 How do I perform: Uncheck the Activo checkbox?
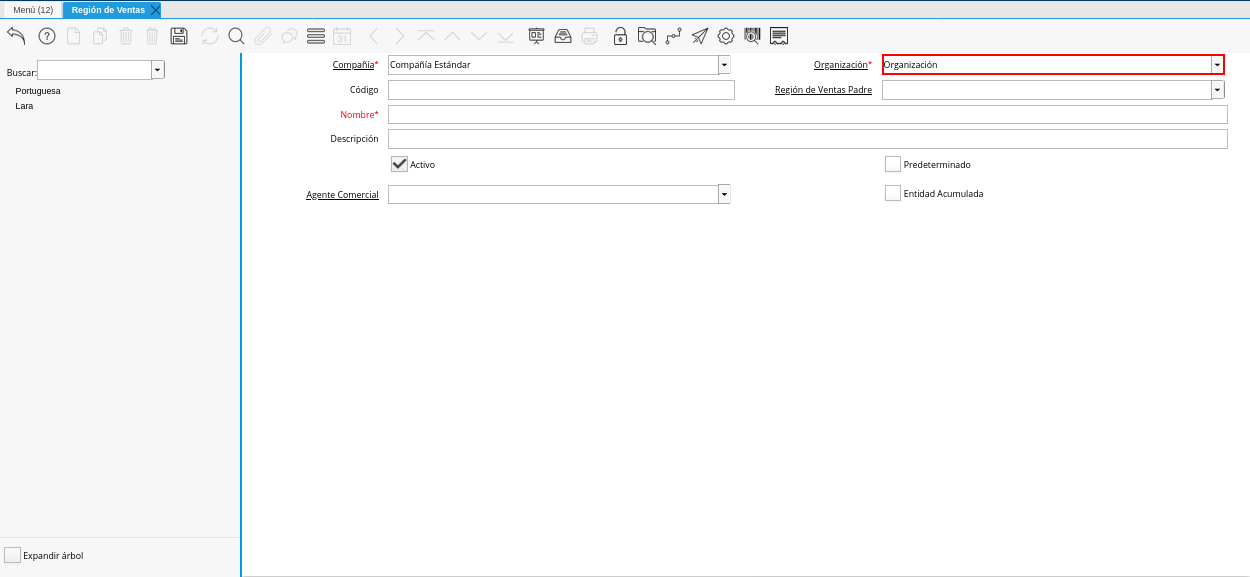[x=399, y=164]
